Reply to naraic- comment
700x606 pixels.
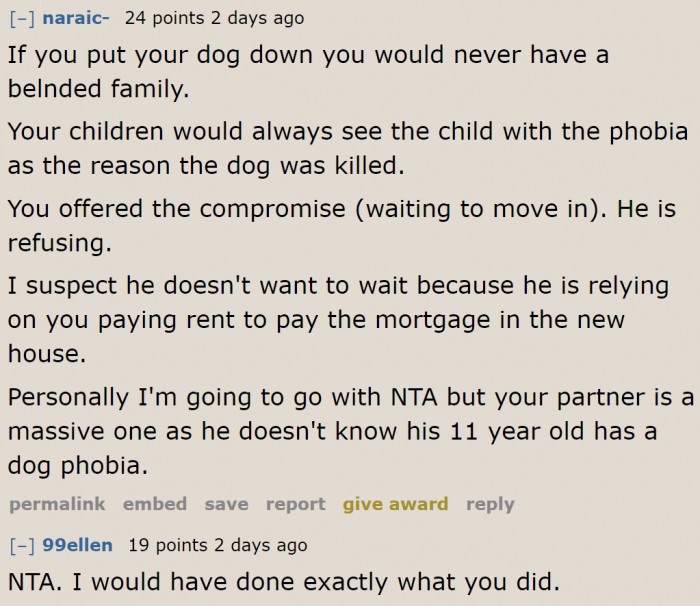click(x=490, y=504)
